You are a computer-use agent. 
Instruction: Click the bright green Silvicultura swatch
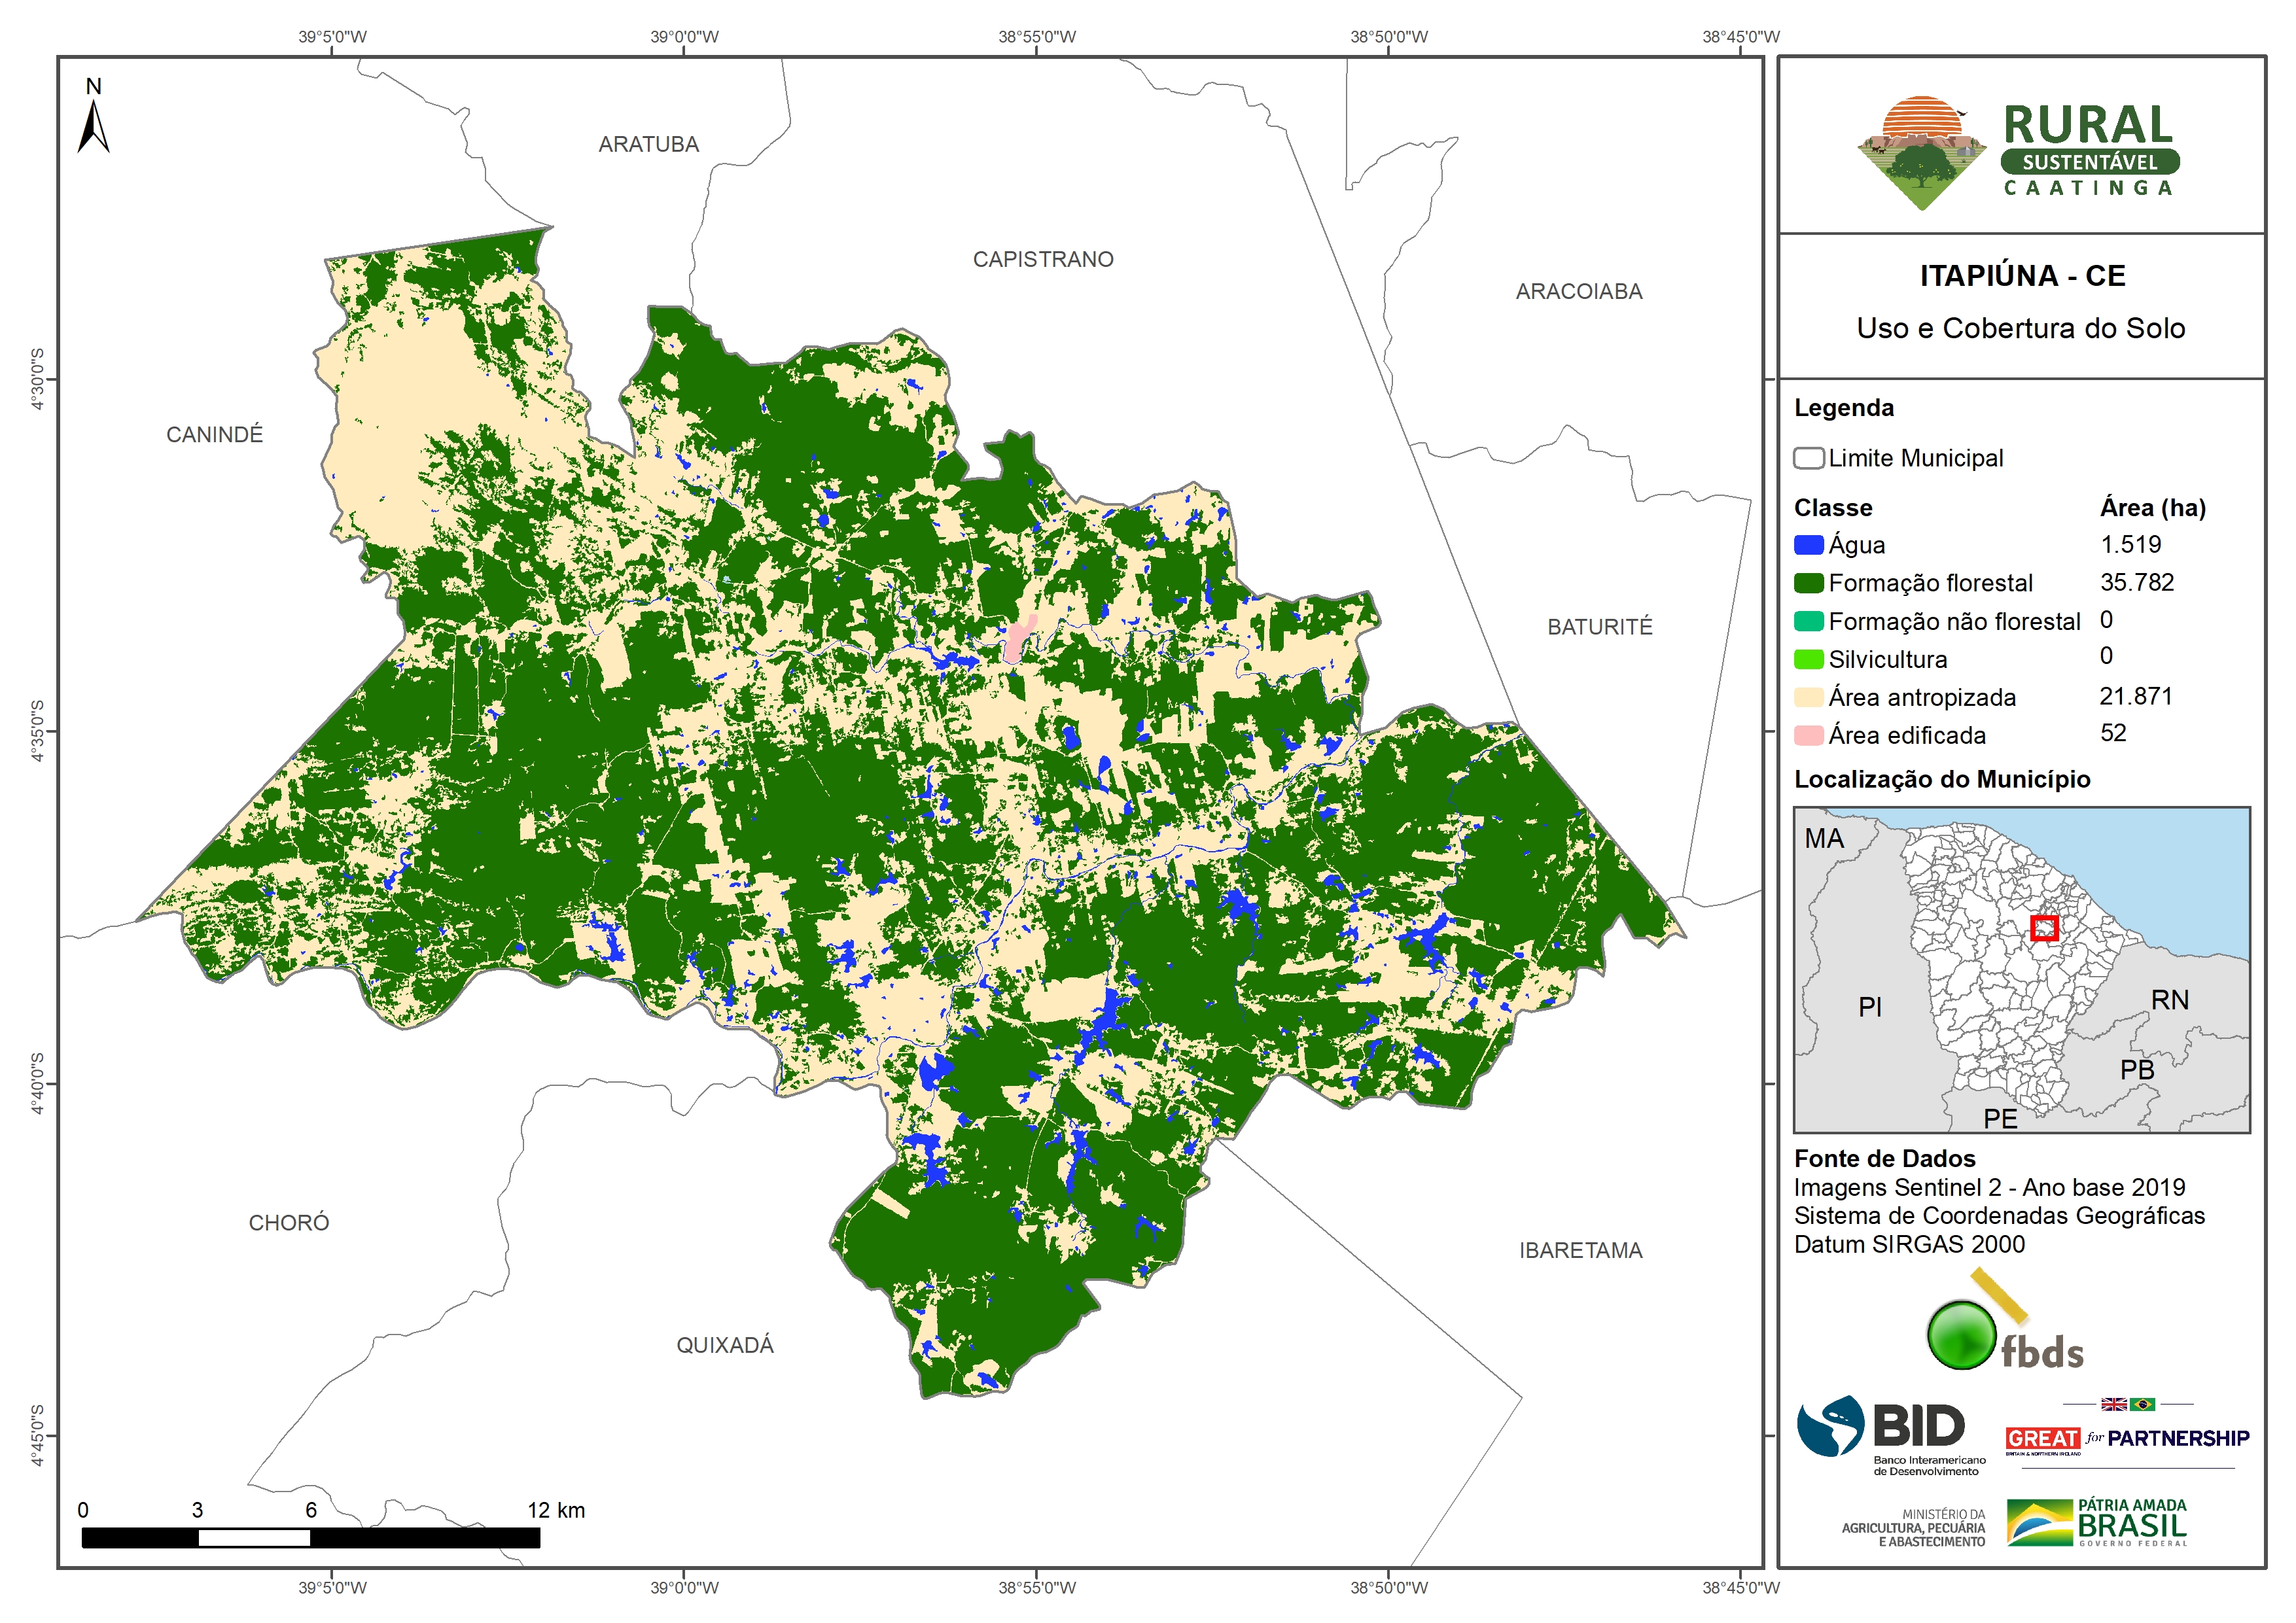(x=1808, y=659)
